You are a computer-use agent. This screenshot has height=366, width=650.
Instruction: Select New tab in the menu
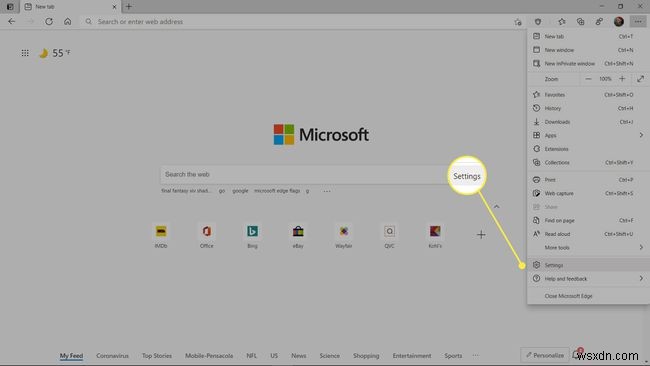click(x=588, y=36)
